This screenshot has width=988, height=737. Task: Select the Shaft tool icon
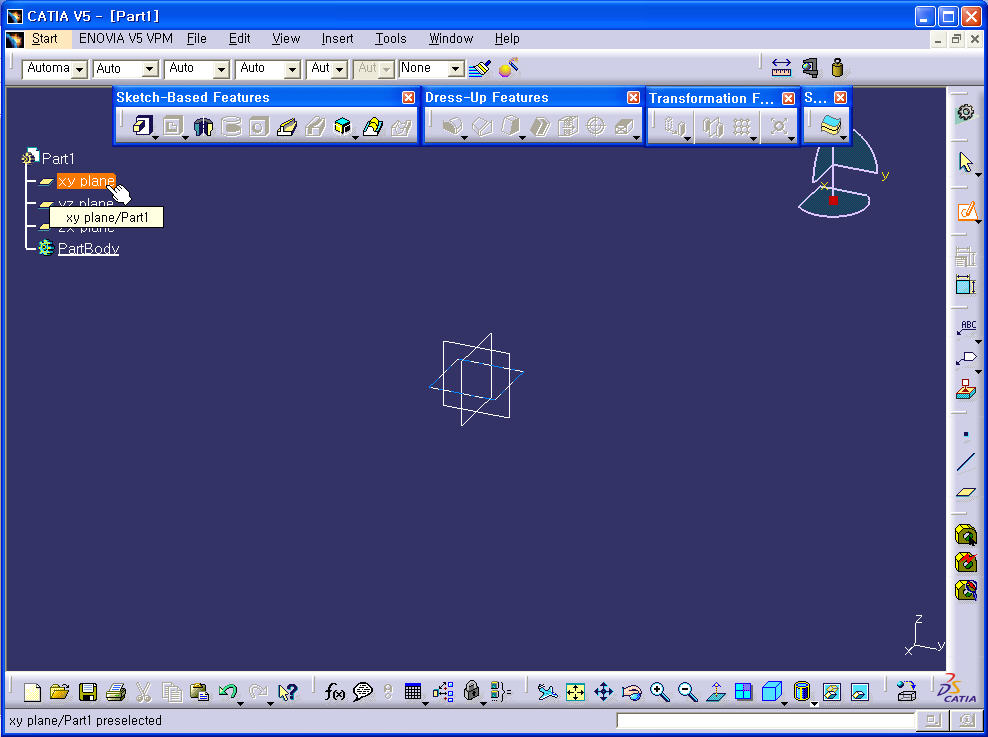[x=203, y=127]
